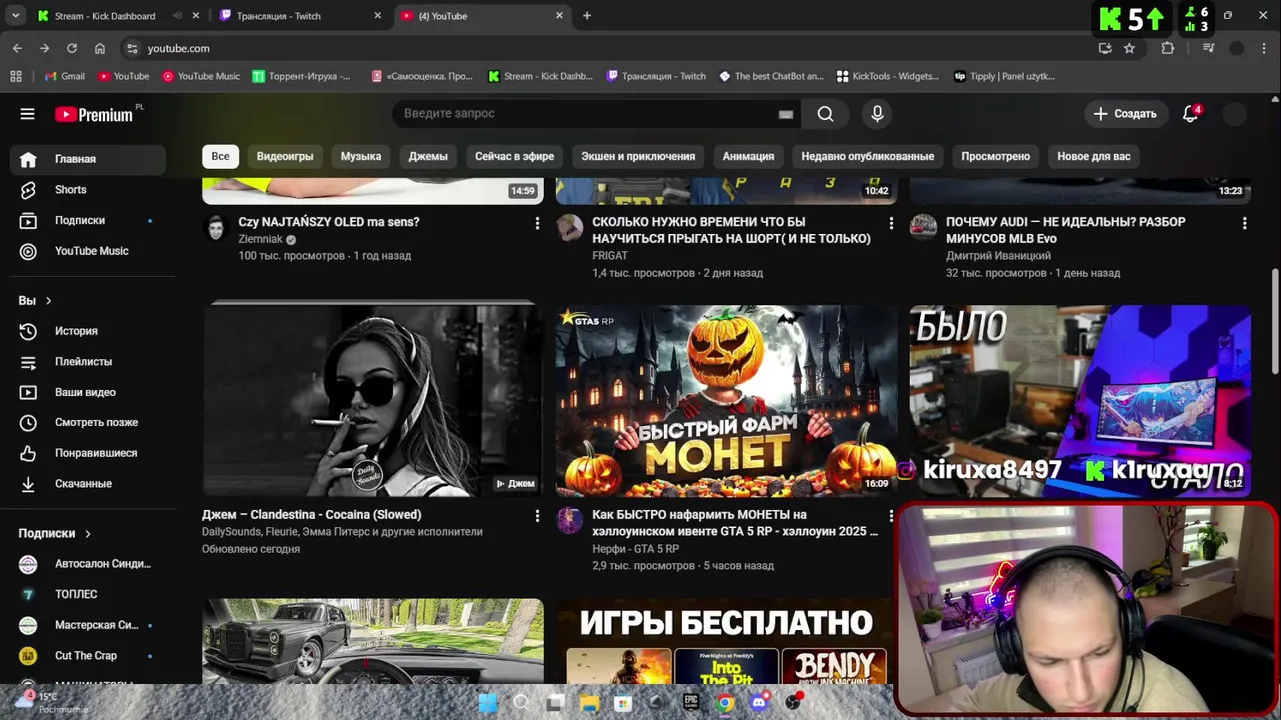The image size is (1281, 720).
Task: Open the YouTube Music bookmark
Action: pyautogui.click(x=201, y=76)
